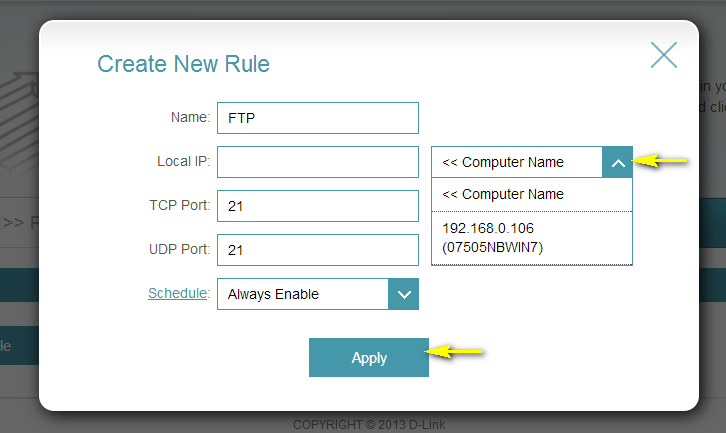Open the Schedule link
Screen dimensions: 726x433
pyautogui.click(x=178, y=293)
